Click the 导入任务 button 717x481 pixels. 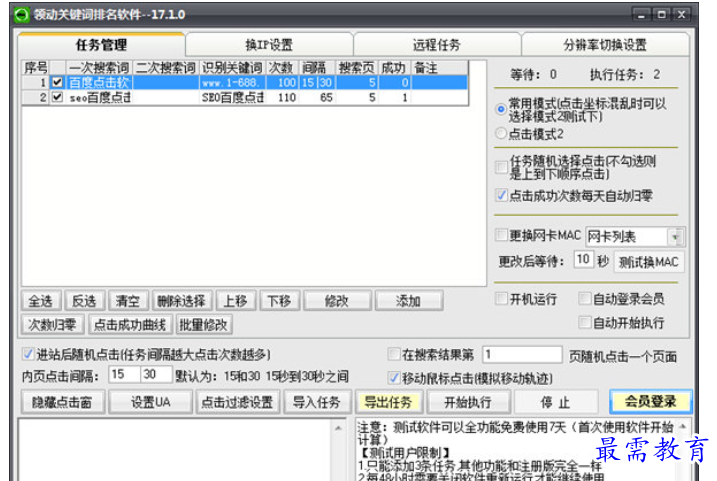tap(317, 402)
